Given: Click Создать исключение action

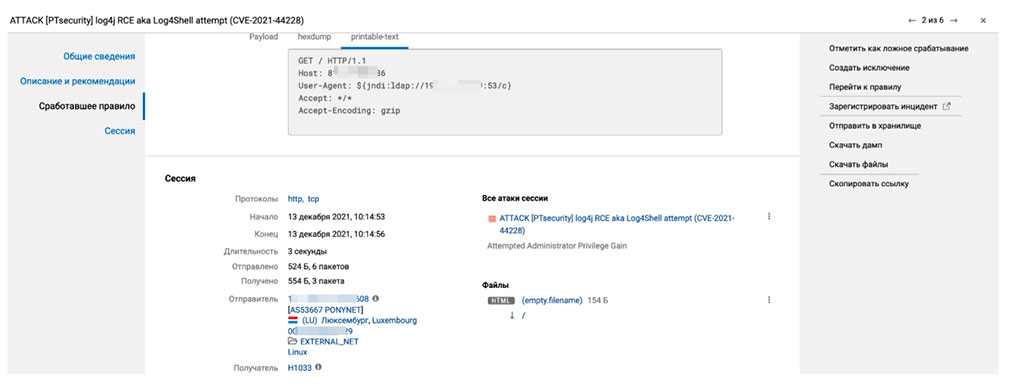Looking at the screenshot, I should tap(869, 67).
